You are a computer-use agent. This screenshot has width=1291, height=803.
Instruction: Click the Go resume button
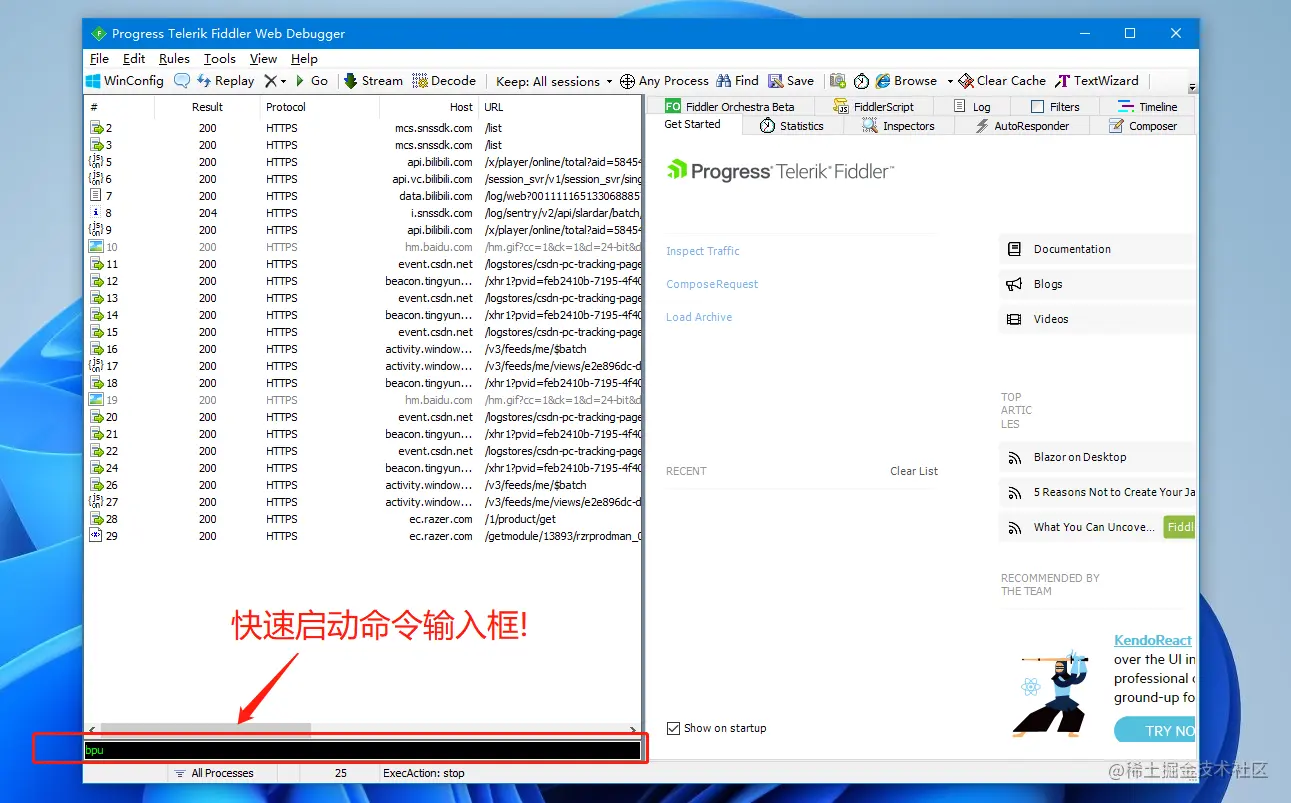(x=311, y=81)
